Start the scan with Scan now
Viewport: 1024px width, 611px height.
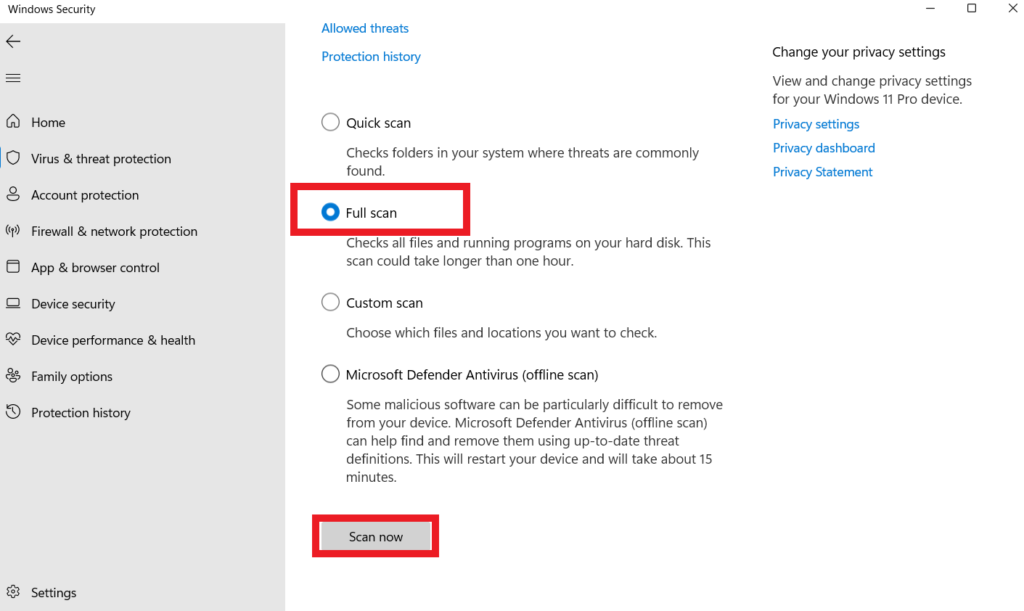(x=375, y=536)
